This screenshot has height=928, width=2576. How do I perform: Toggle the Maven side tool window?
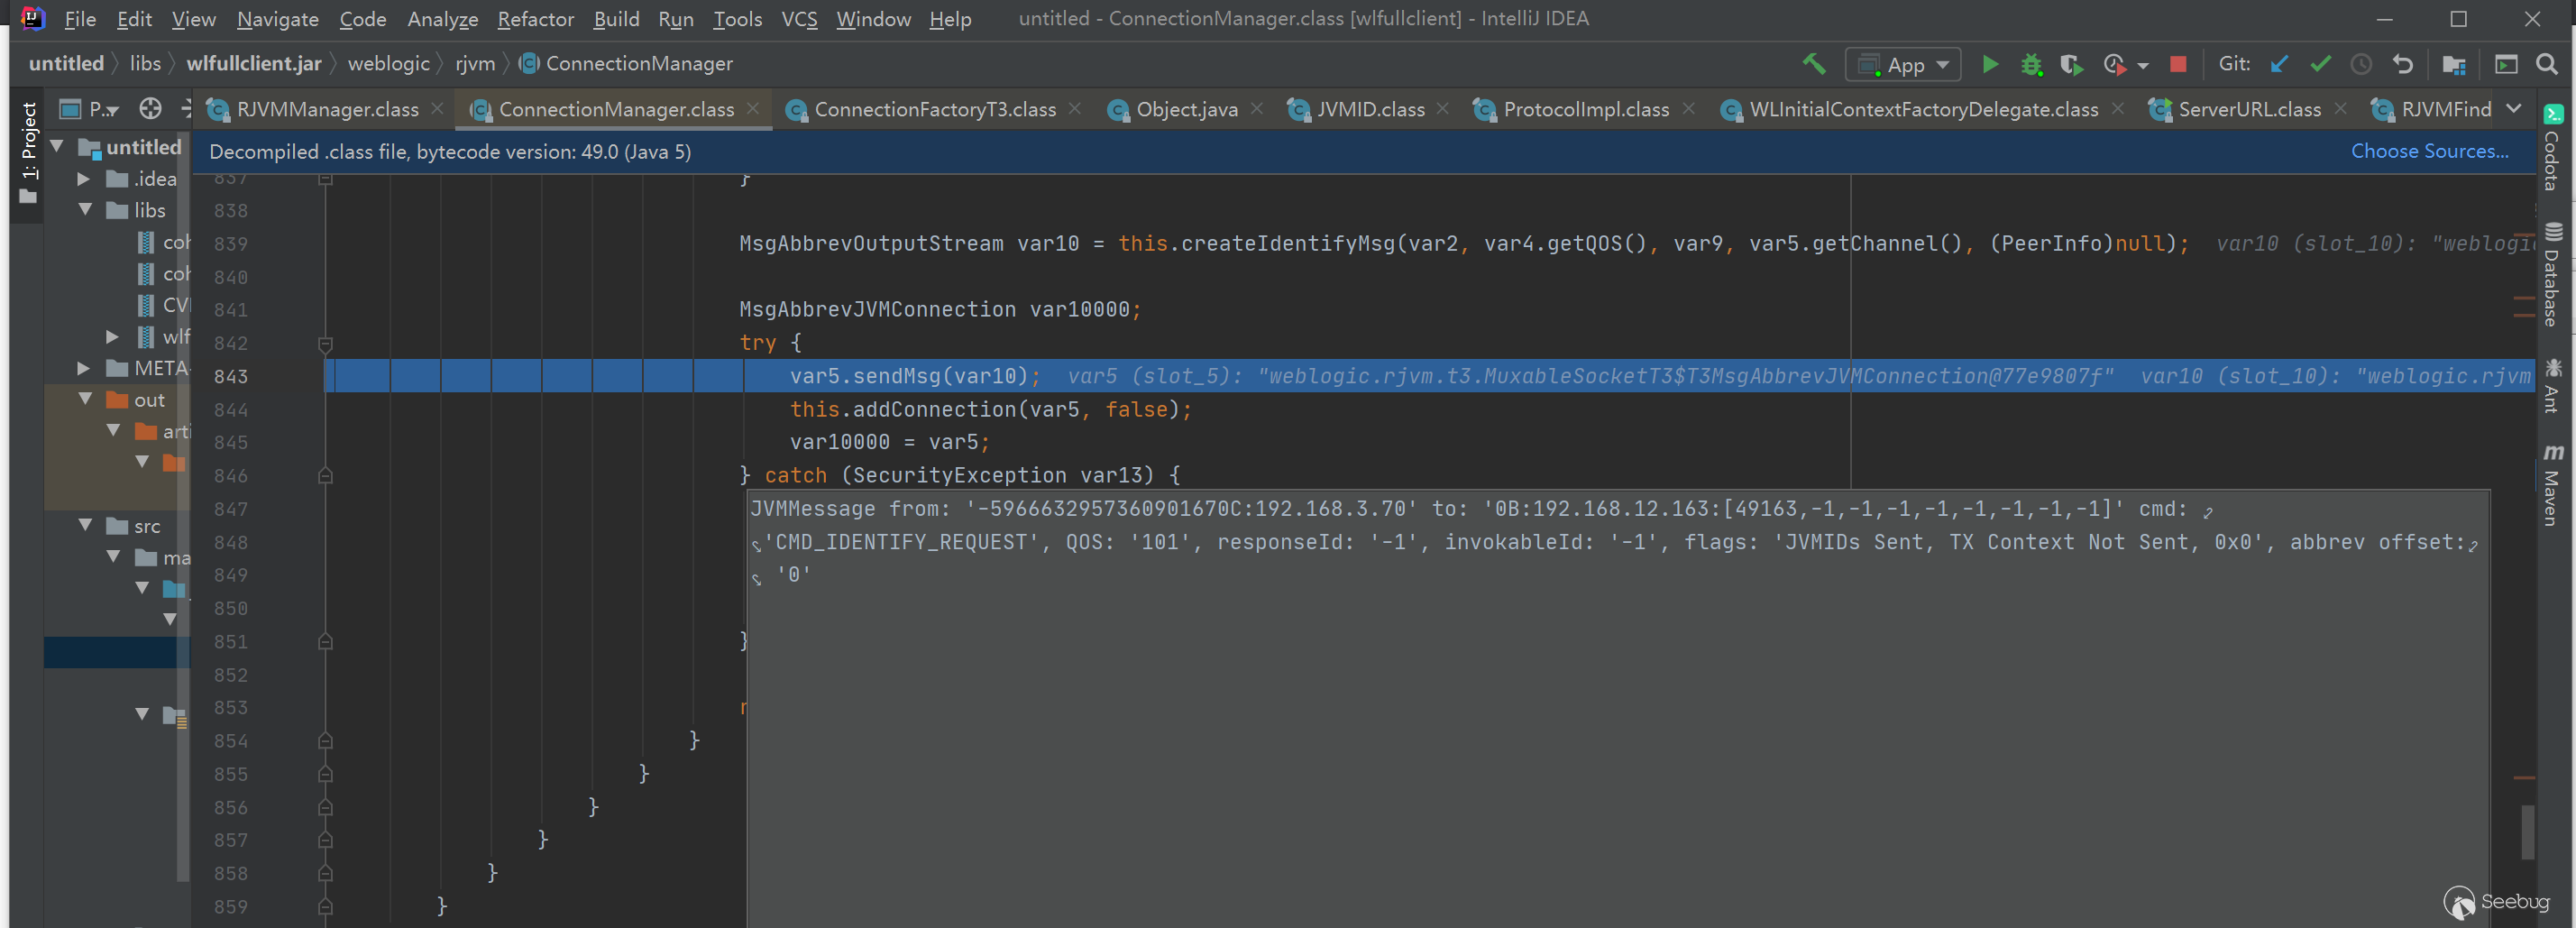[x=2553, y=485]
